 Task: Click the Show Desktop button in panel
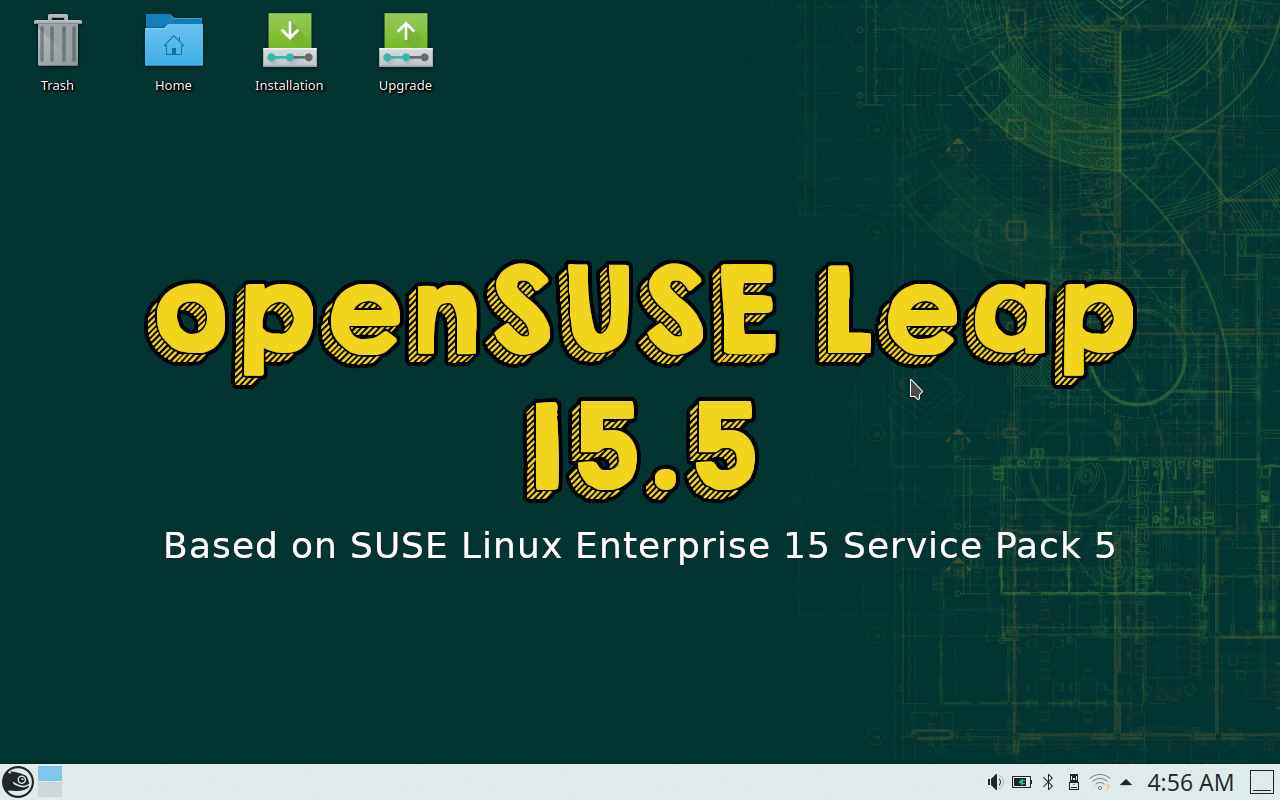pos(1262,782)
